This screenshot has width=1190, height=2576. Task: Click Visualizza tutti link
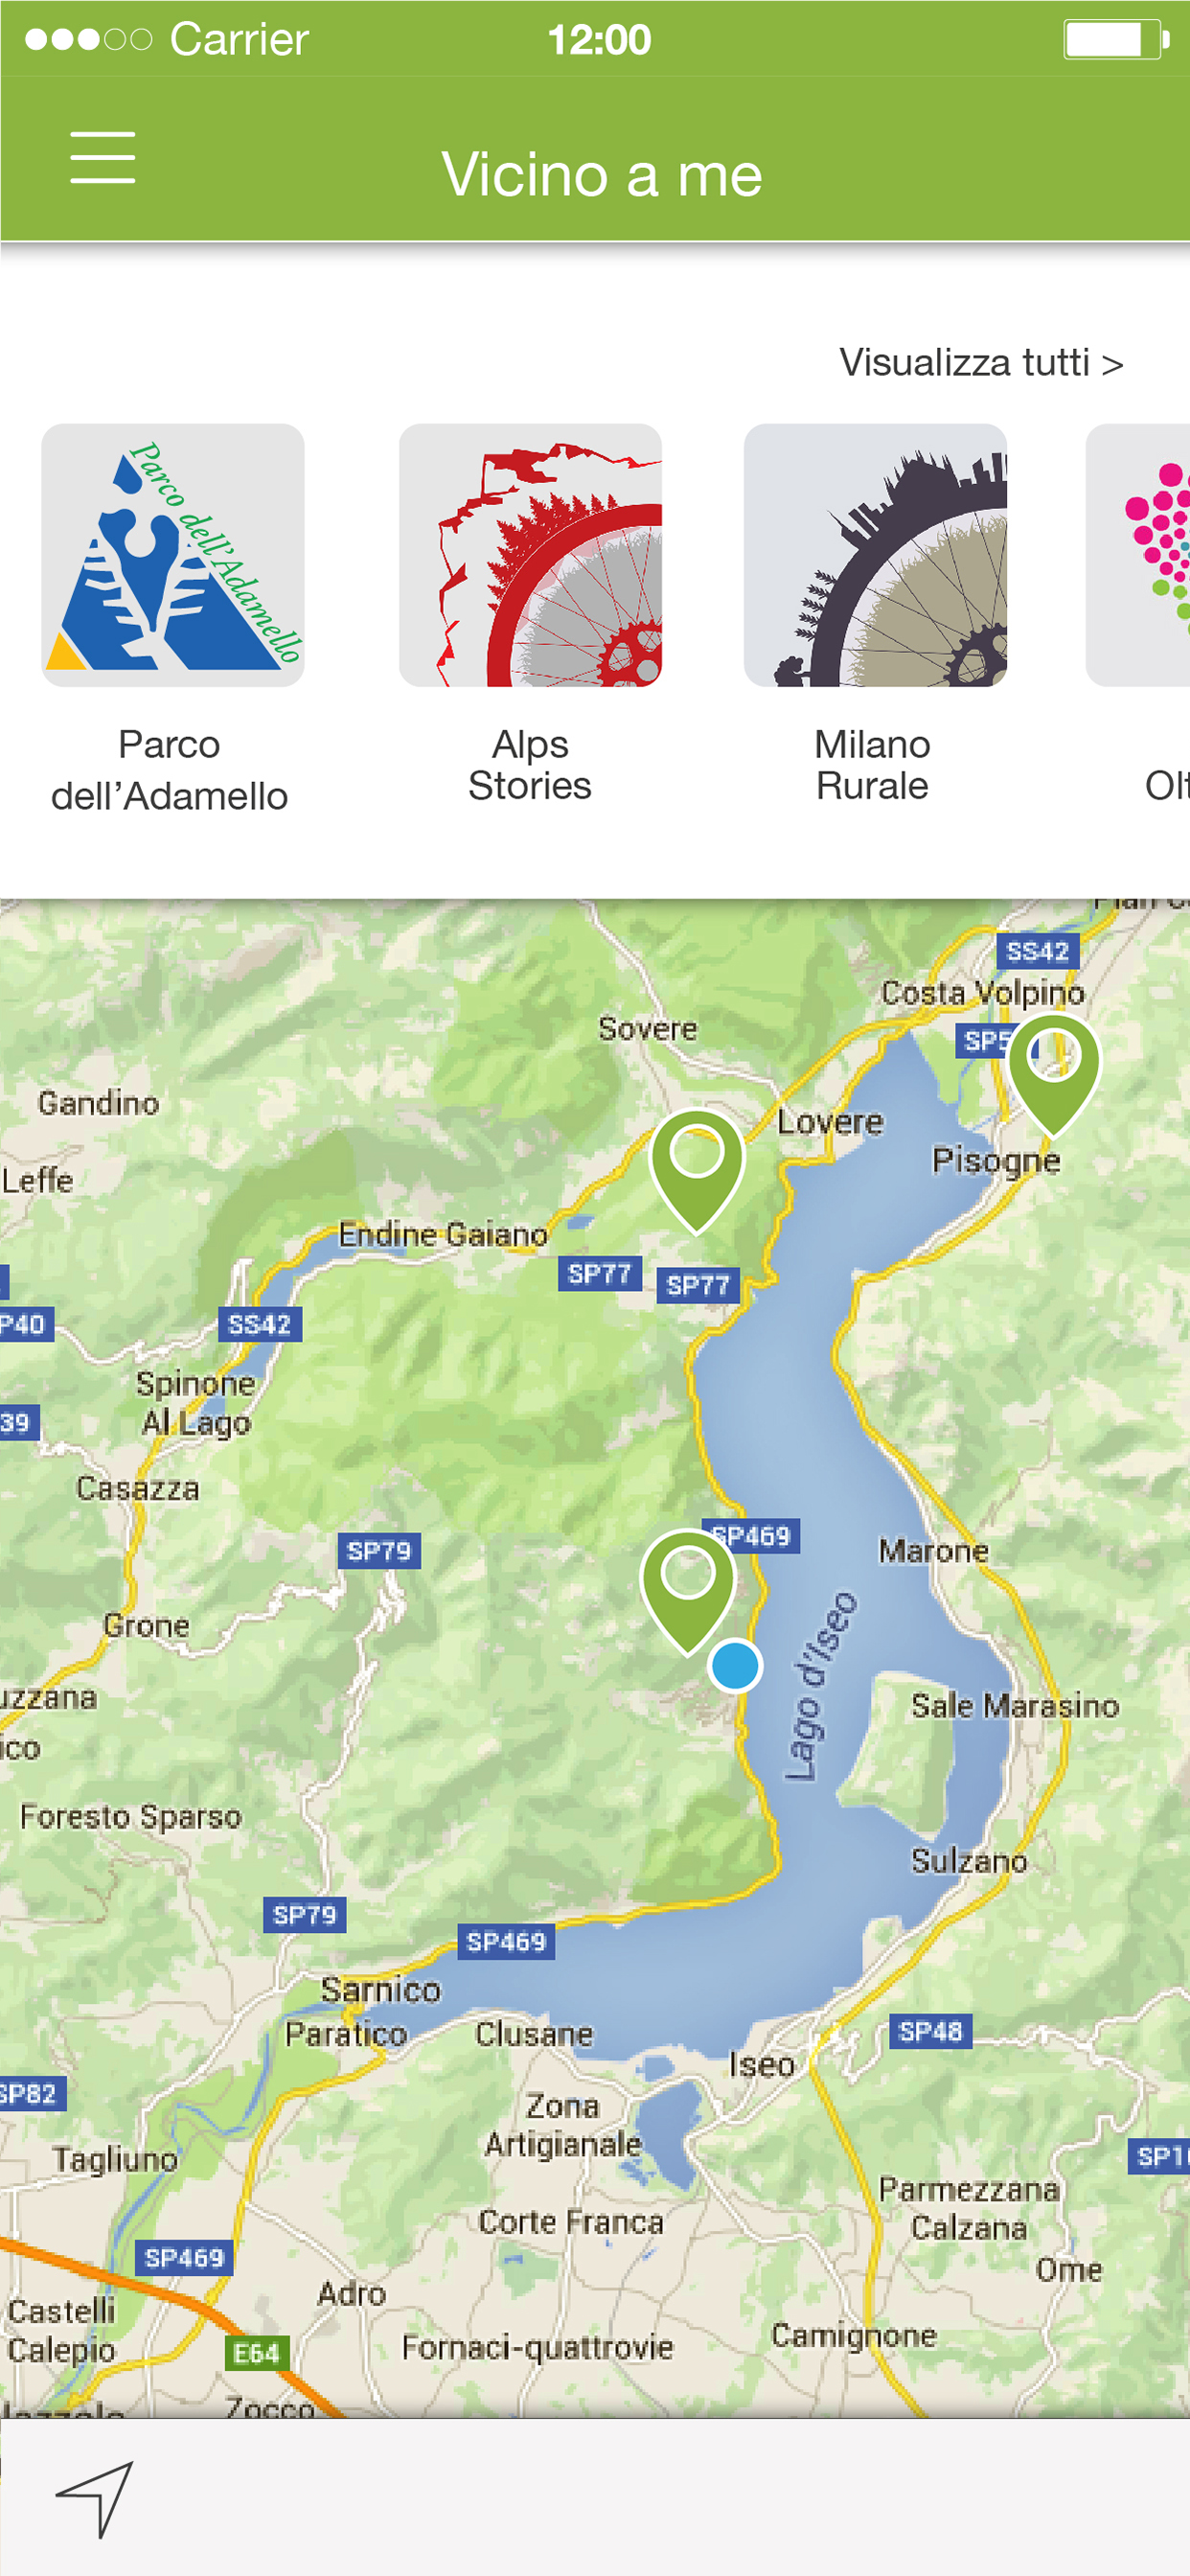981,362
